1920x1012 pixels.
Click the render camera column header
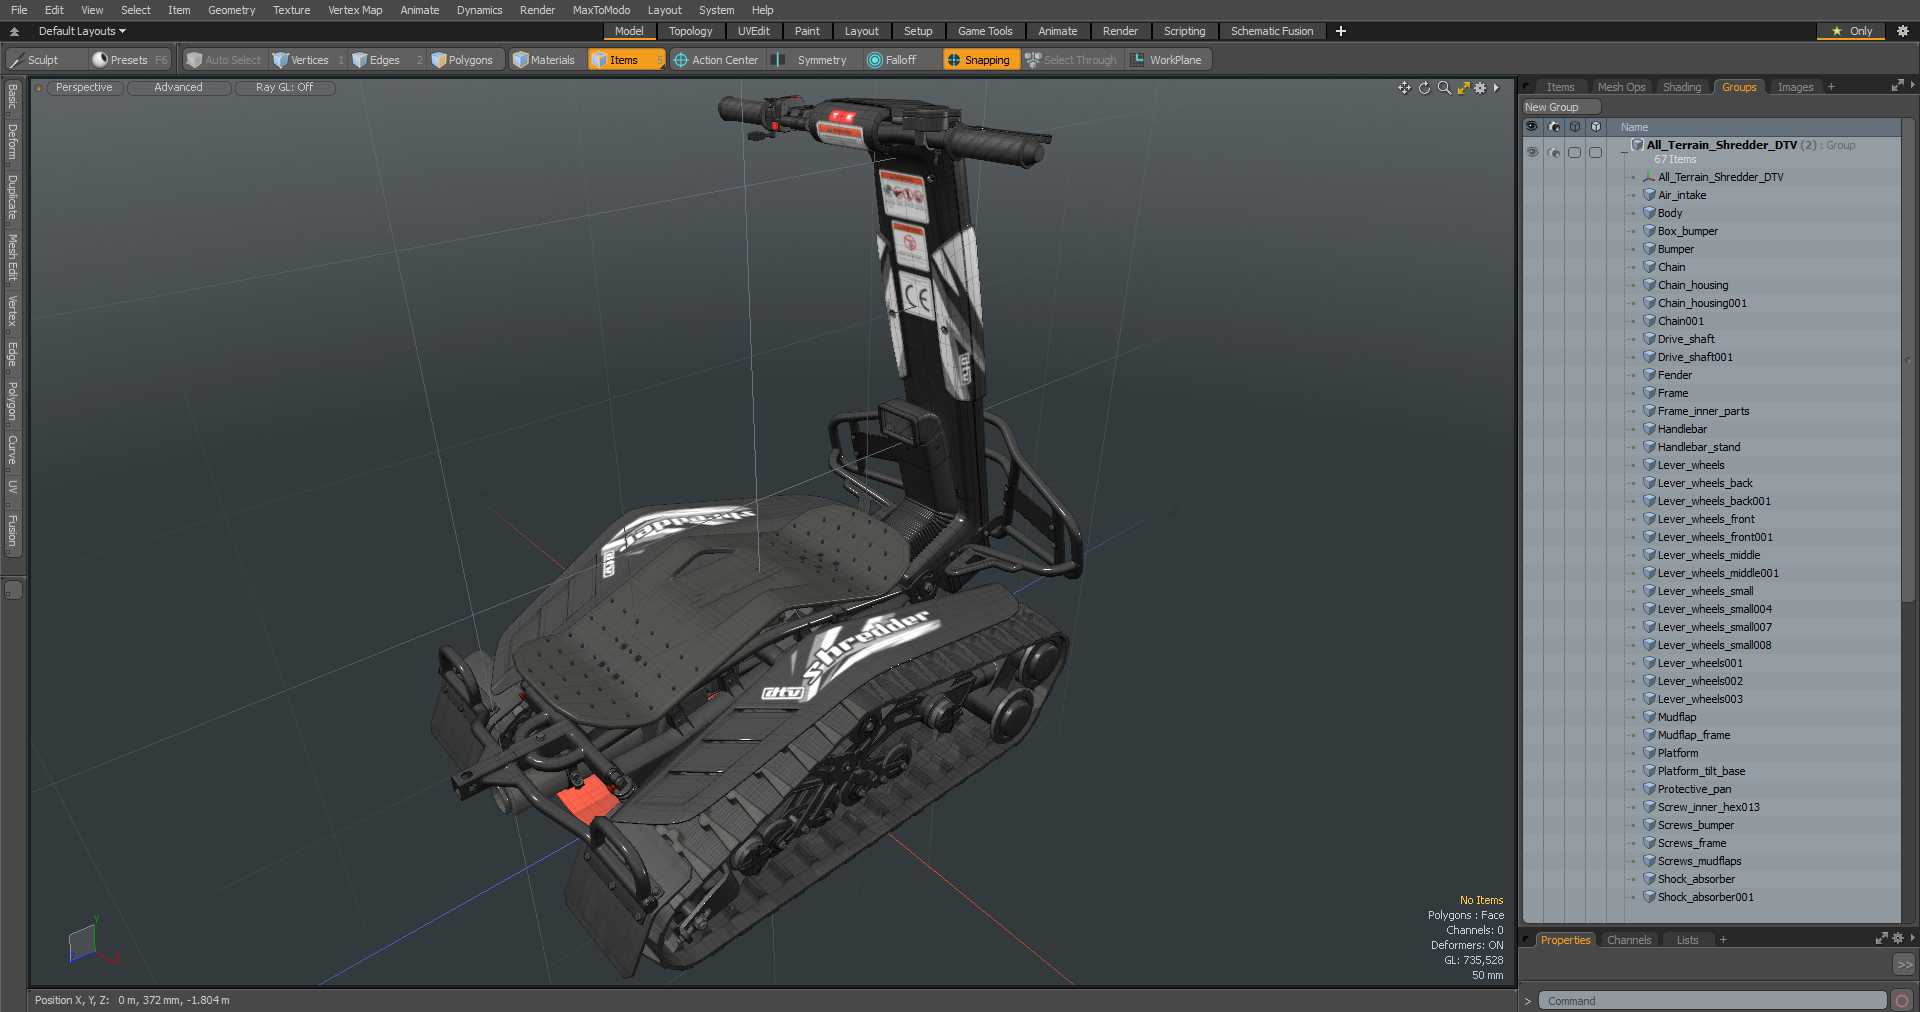click(1553, 127)
